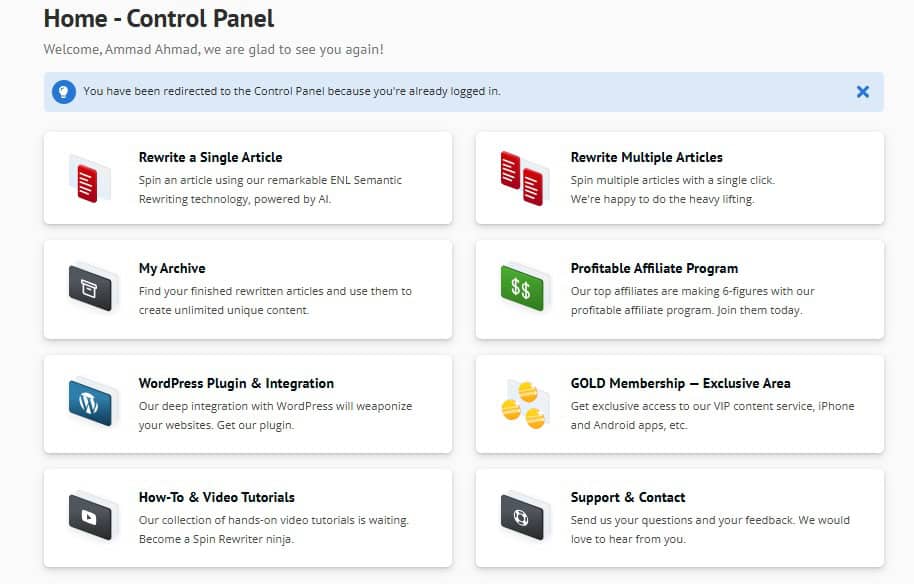Click the green dollar sign affiliate icon
914x584 pixels.
[x=521, y=289]
